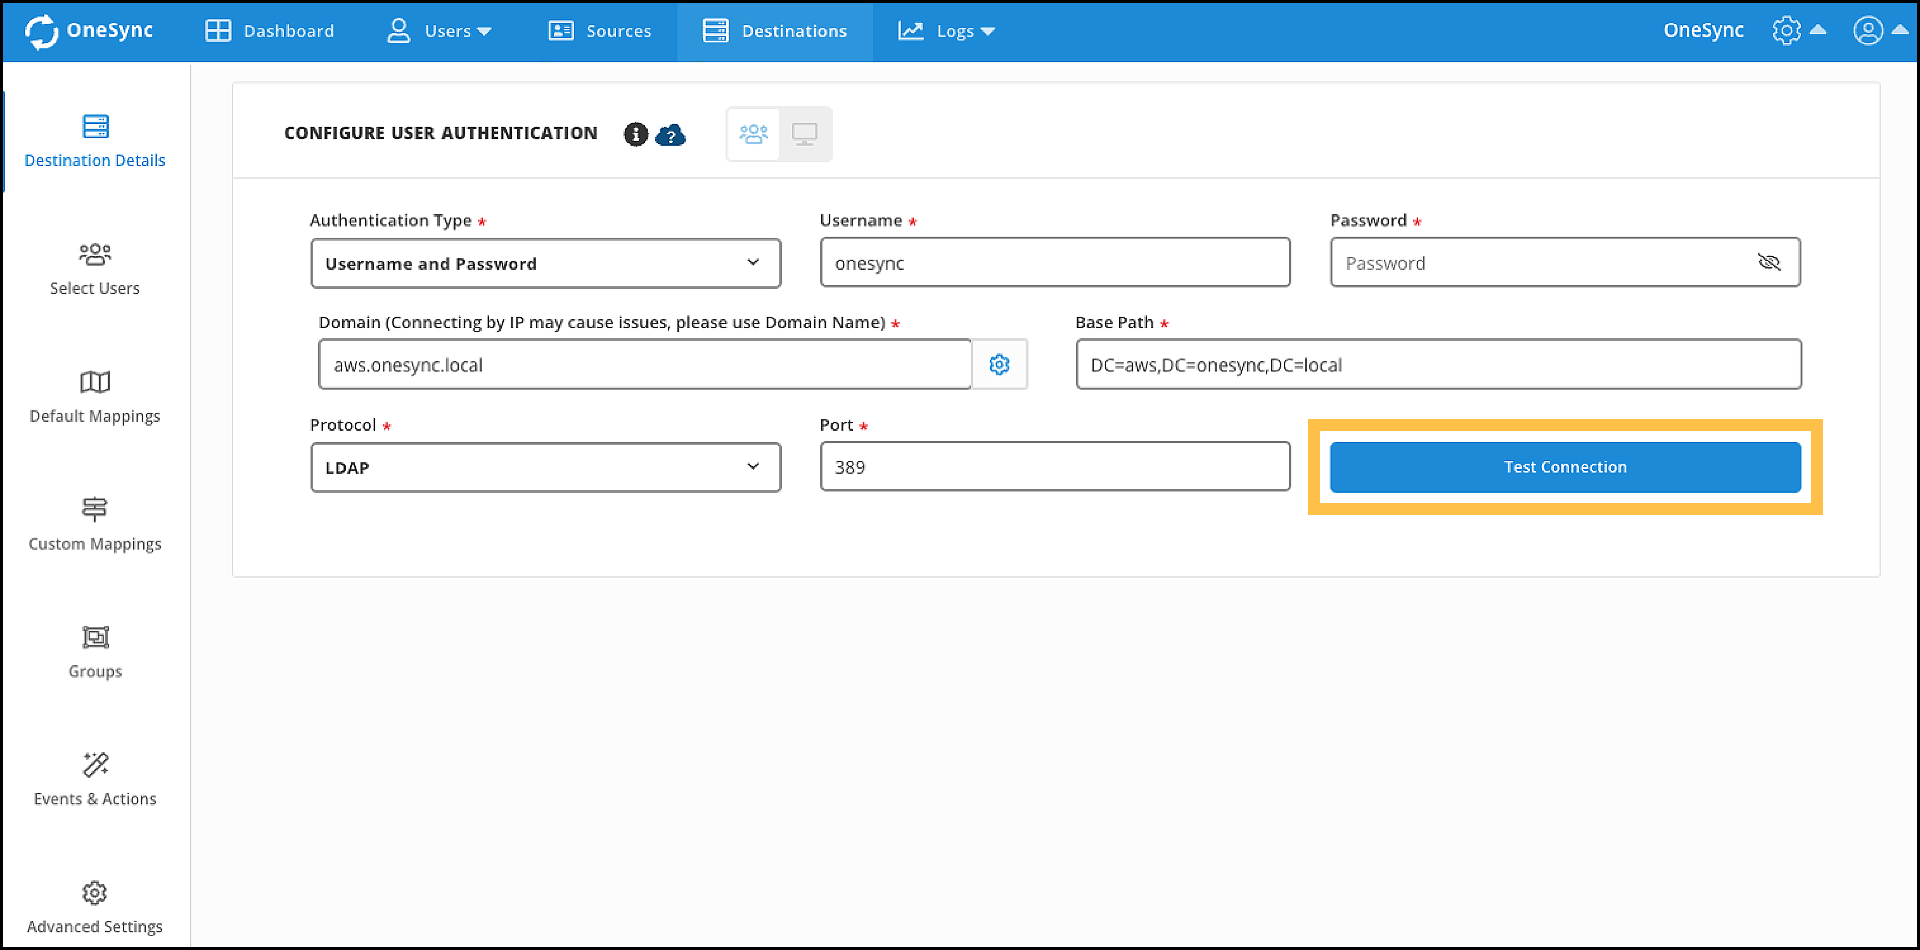
Task: Open the Authentication Type dropdown
Action: point(545,263)
